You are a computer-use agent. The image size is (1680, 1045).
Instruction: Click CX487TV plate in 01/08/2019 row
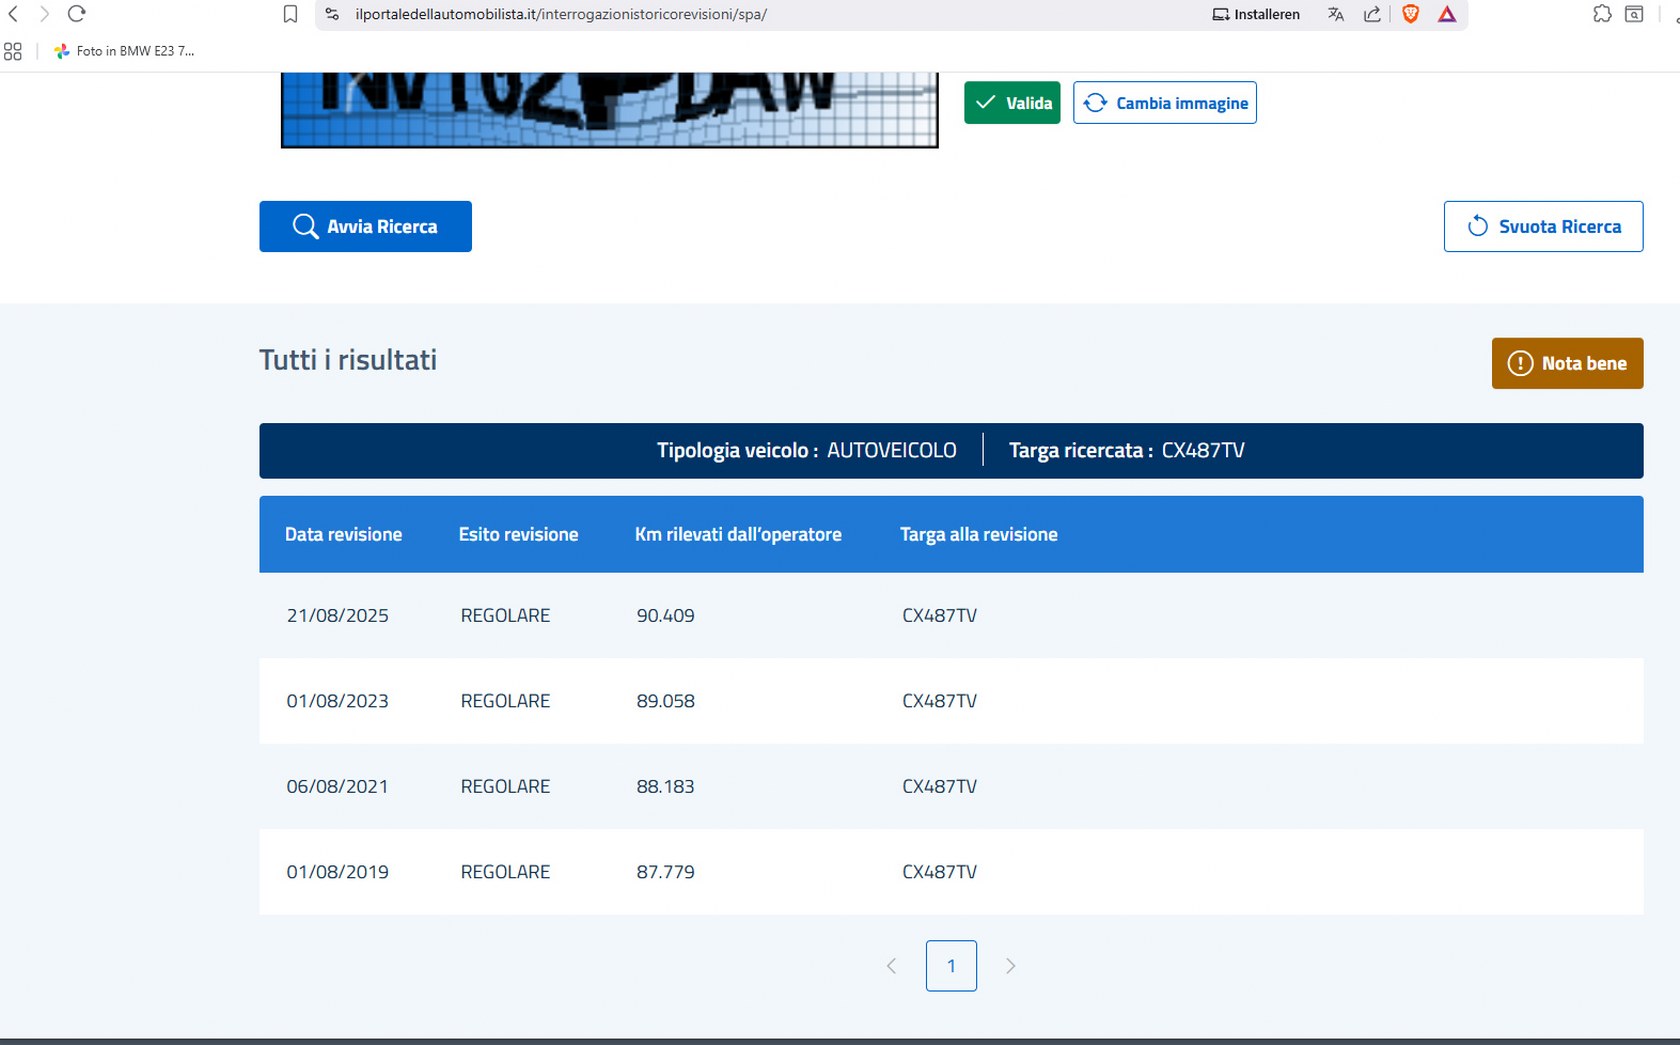[939, 872]
